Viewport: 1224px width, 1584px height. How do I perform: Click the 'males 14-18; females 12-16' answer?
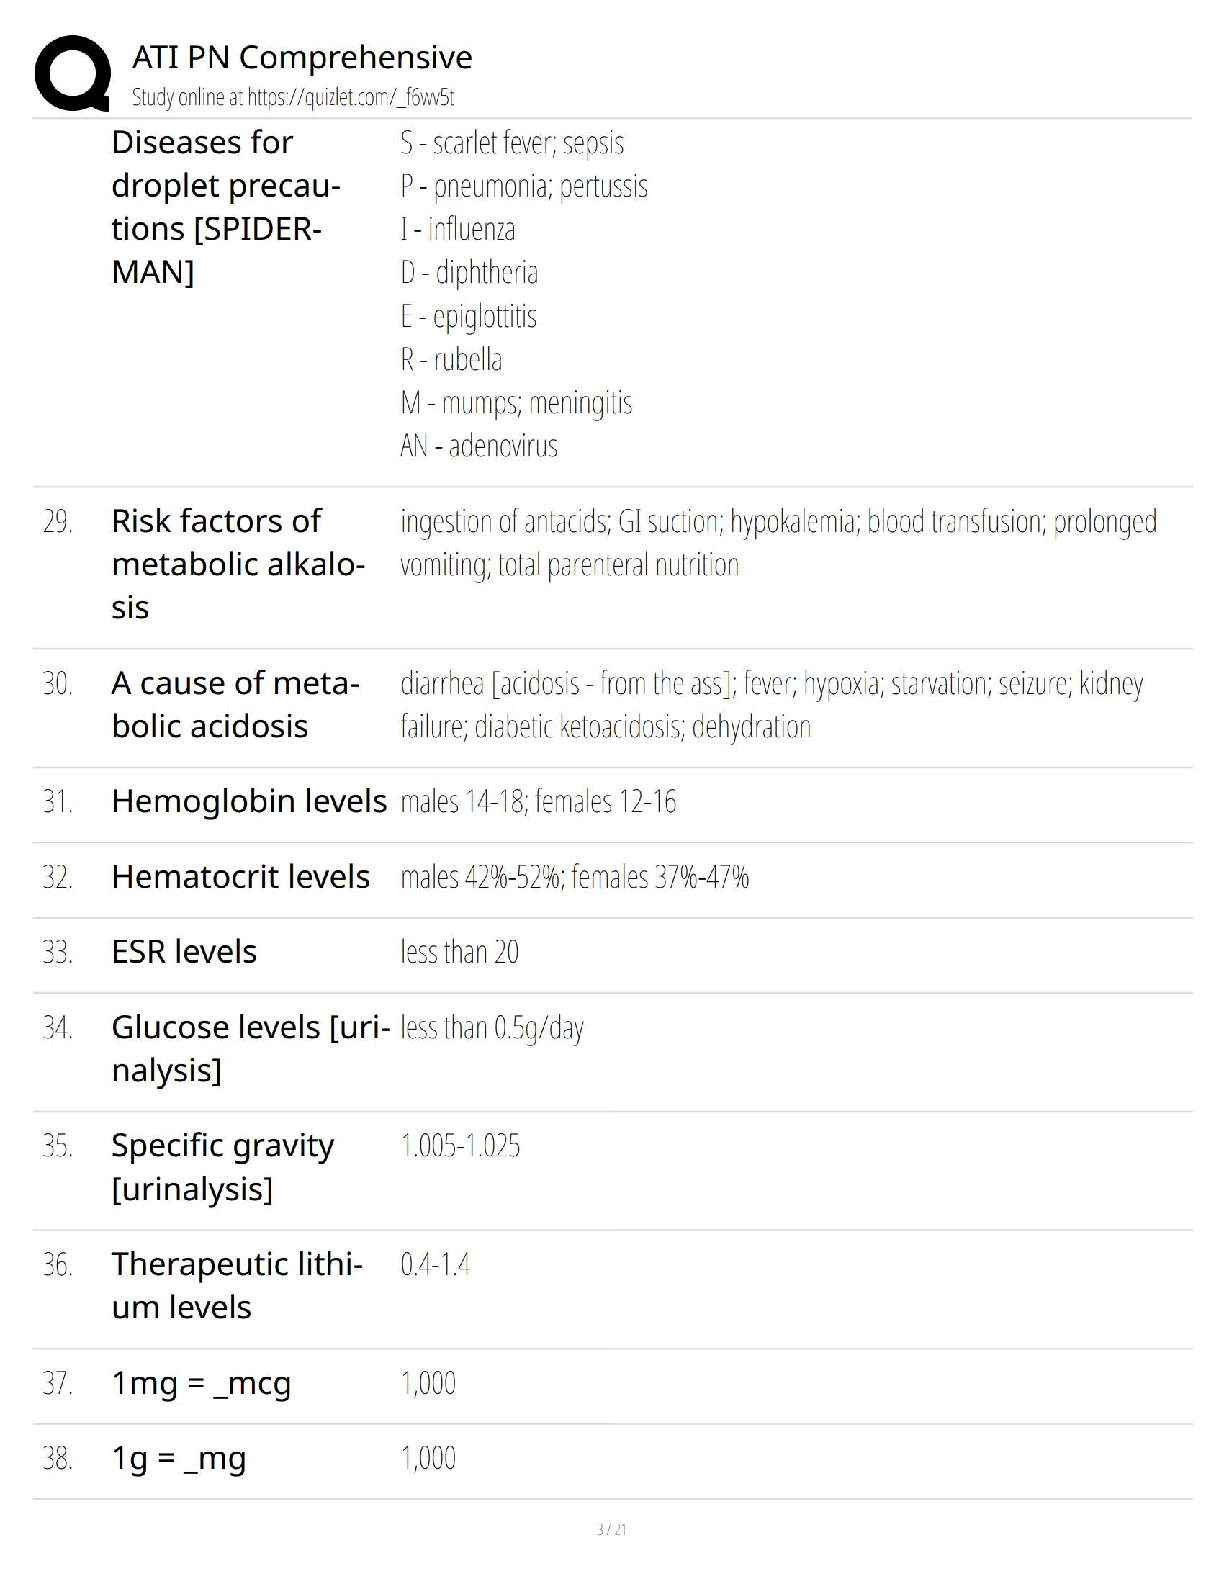click(x=538, y=802)
